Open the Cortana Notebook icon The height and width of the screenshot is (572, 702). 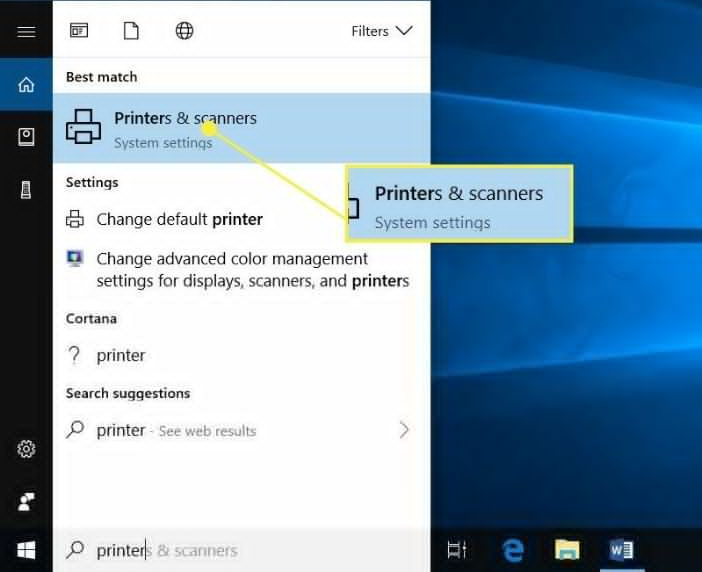26,137
